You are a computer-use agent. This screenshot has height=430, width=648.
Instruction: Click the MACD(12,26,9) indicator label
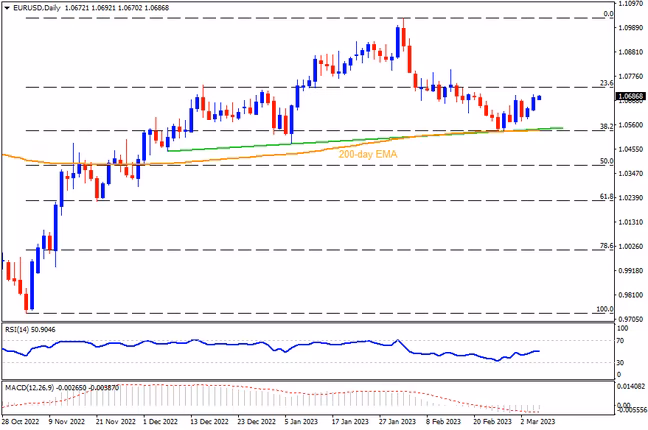coord(62,388)
